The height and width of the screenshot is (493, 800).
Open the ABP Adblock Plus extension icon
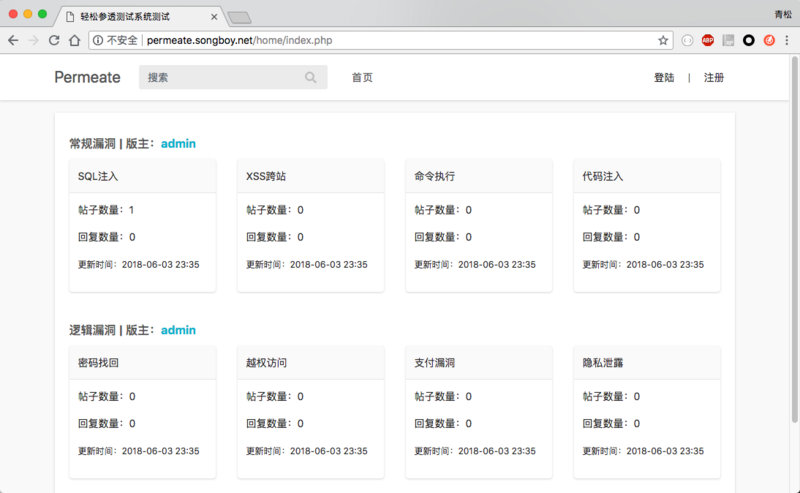point(708,40)
